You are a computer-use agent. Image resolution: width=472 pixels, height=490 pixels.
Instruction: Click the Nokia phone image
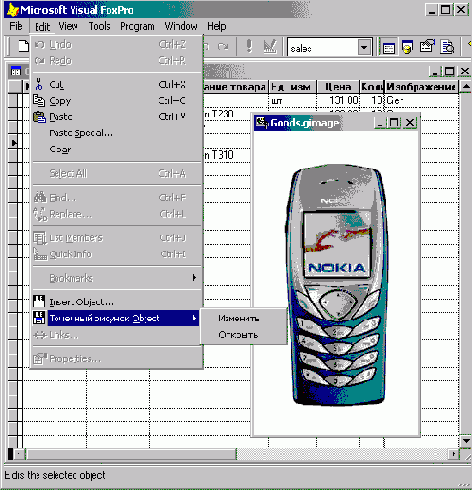(336, 285)
